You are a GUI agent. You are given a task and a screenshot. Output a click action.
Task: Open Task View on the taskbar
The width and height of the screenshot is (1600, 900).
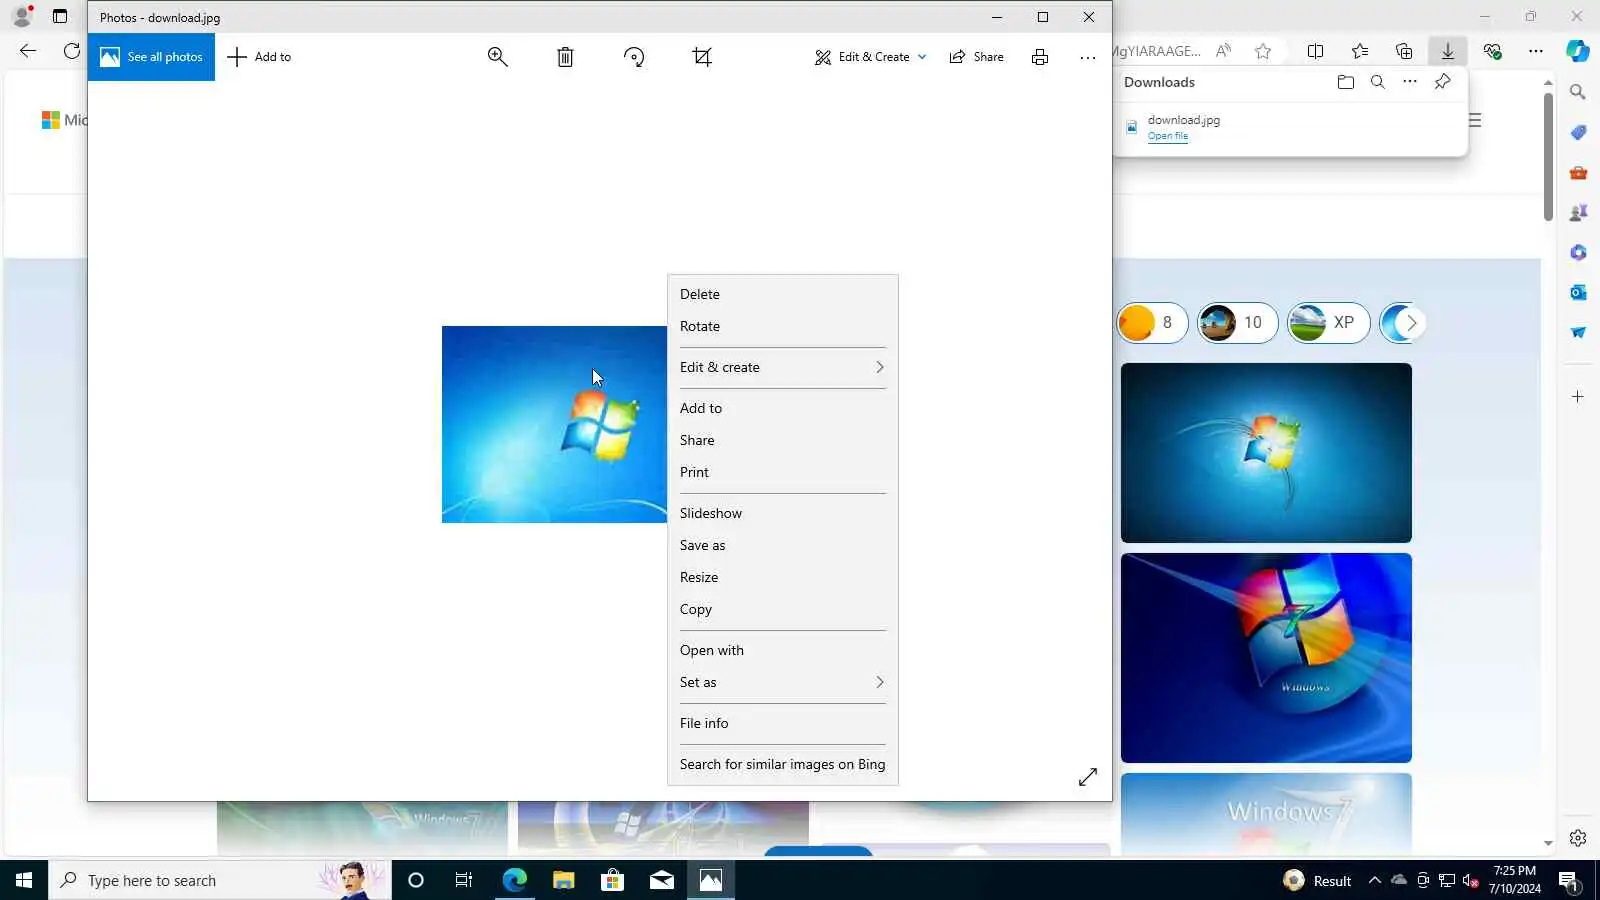[x=464, y=880]
